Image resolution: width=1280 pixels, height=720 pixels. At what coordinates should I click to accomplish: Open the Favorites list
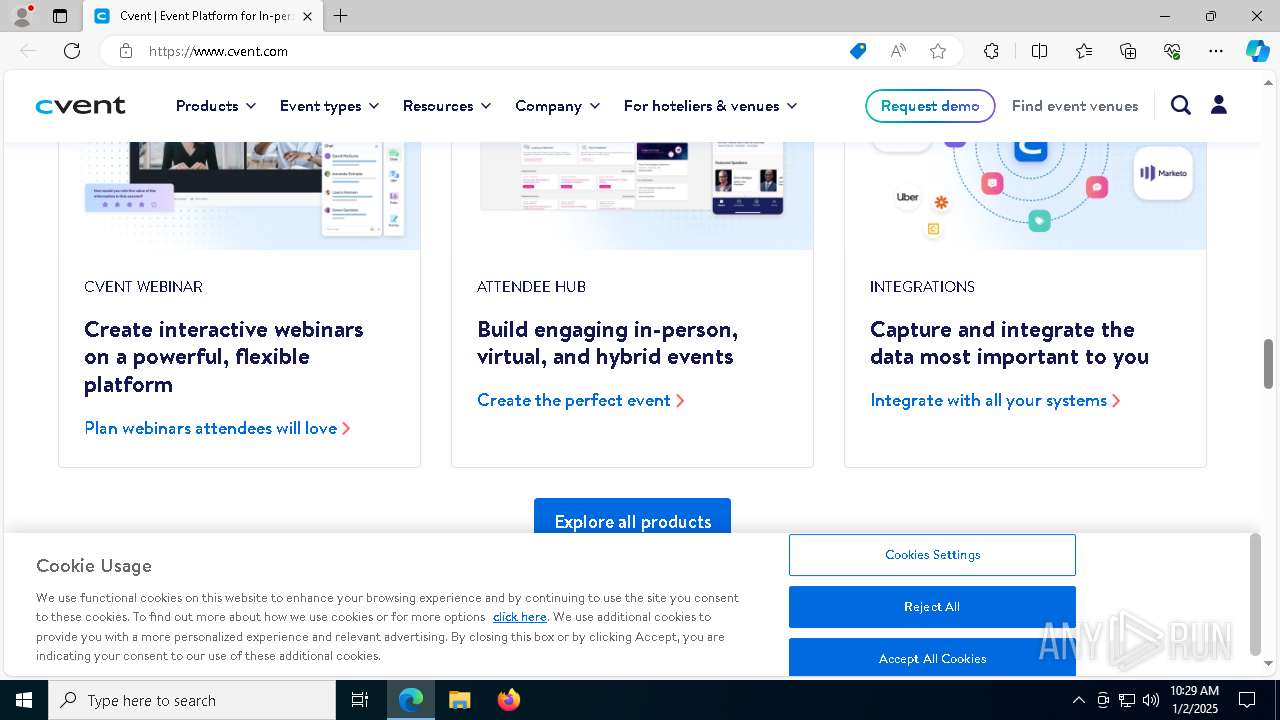pyautogui.click(x=1084, y=51)
